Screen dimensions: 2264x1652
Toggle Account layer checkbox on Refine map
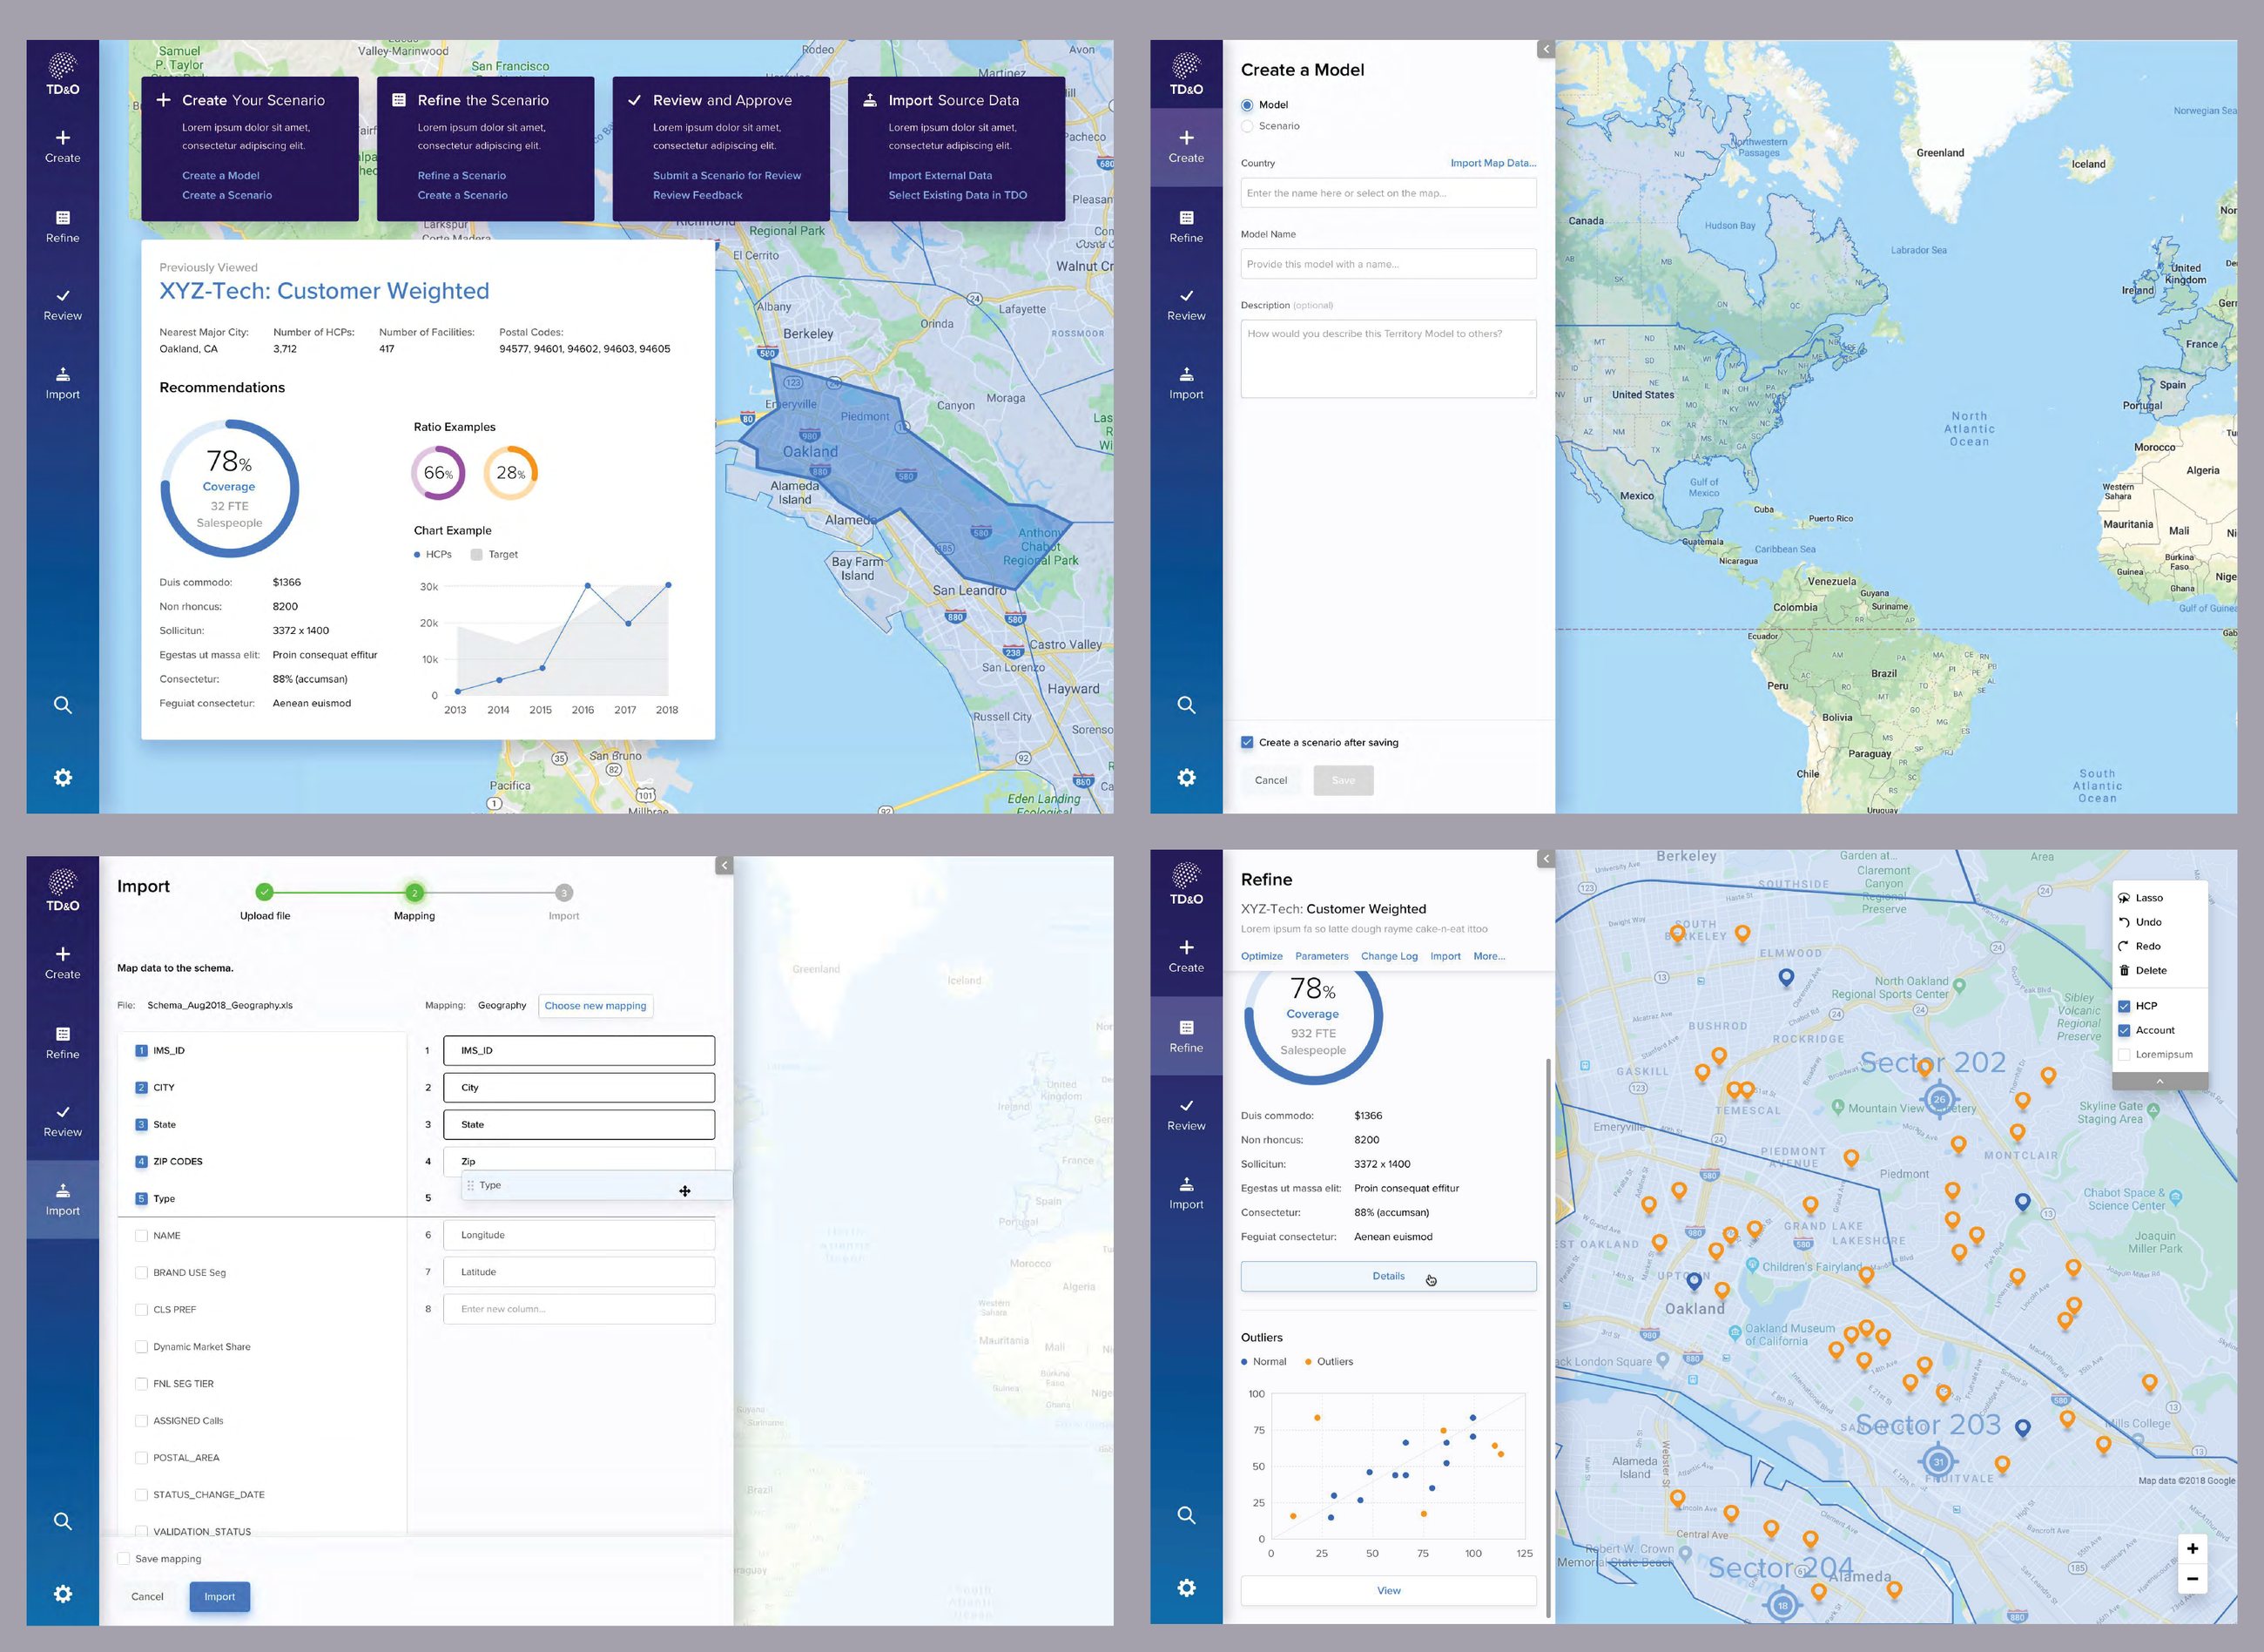tap(2124, 1030)
